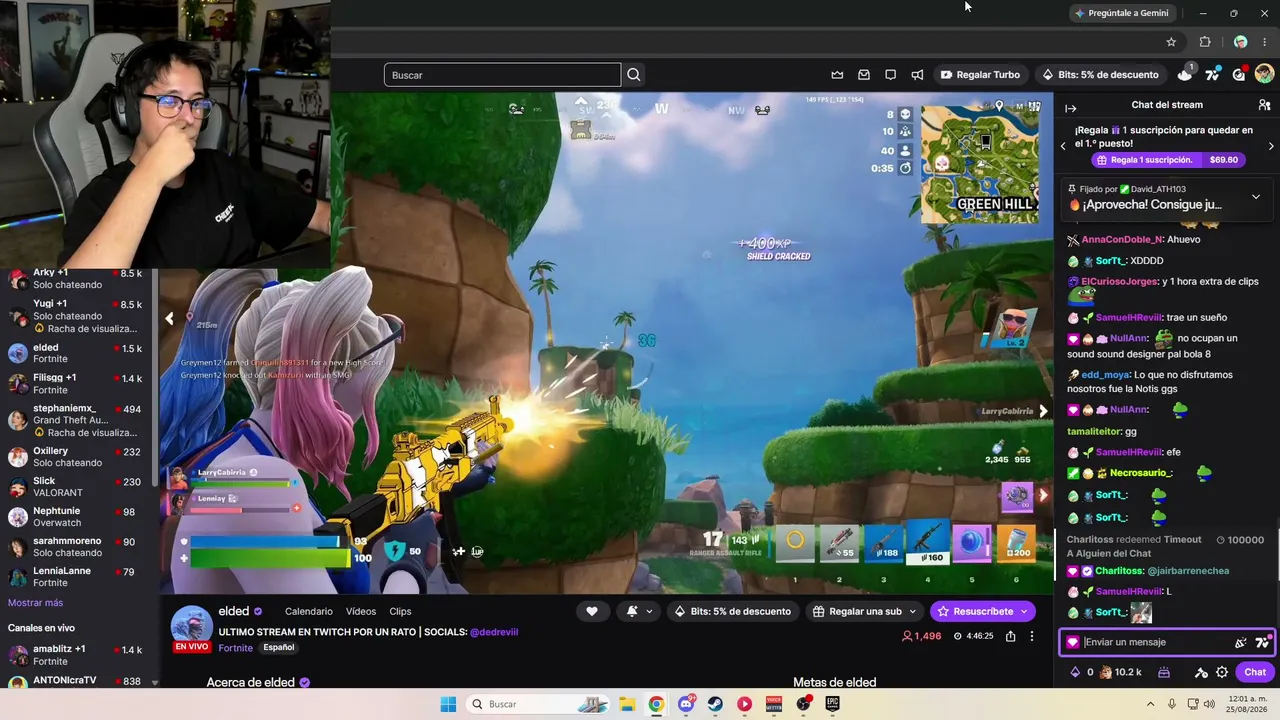1280x720 pixels.
Task: Open the megaphone announcements icon
Action: click(917, 75)
